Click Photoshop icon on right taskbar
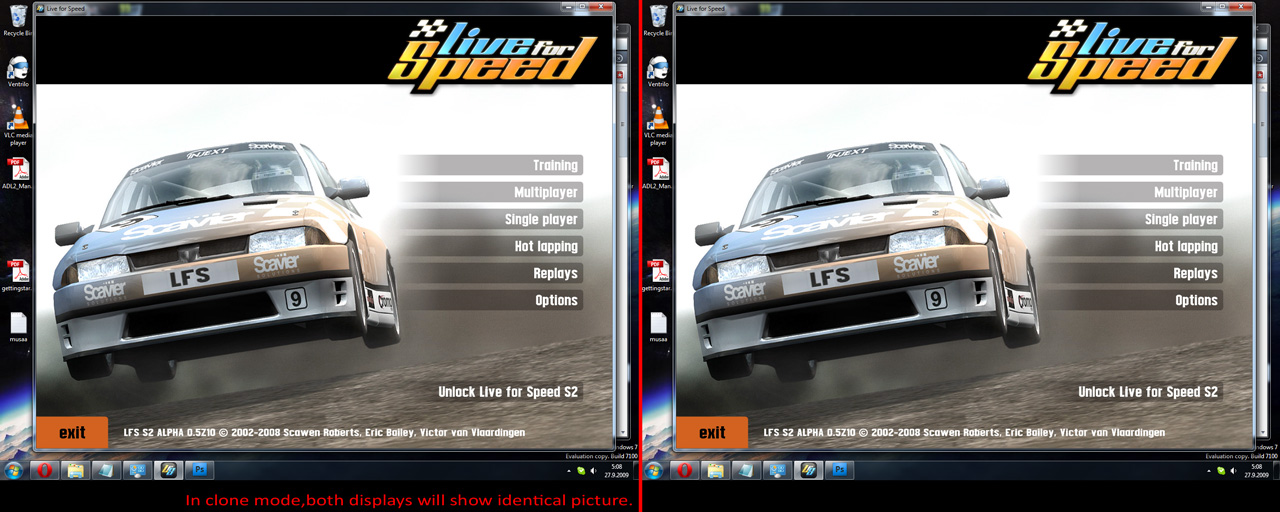 point(839,469)
